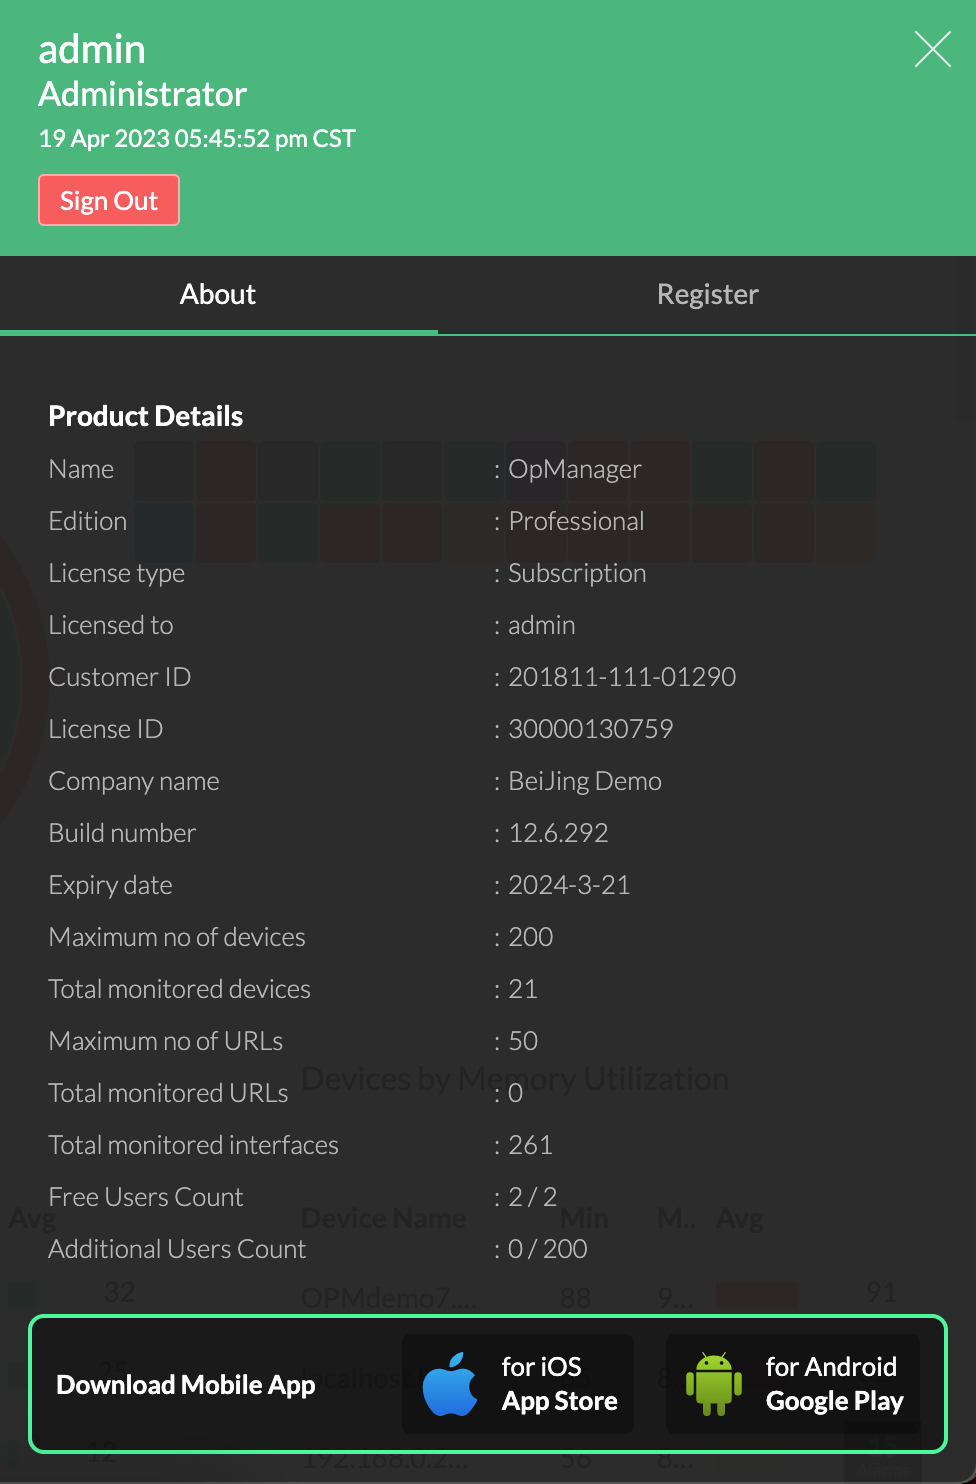Open the iOS App Store link

coord(518,1384)
